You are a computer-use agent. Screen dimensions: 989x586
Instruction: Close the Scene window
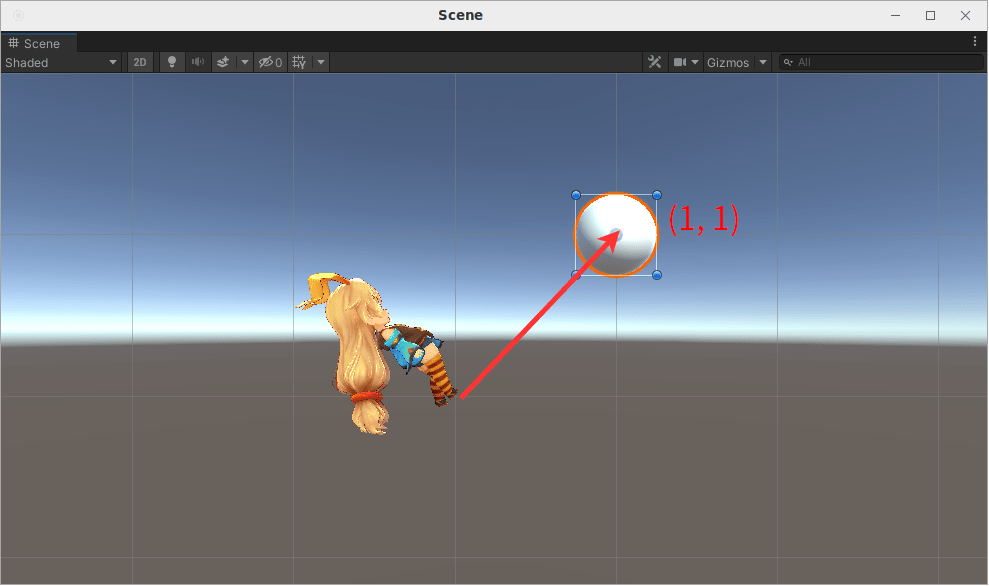point(965,15)
